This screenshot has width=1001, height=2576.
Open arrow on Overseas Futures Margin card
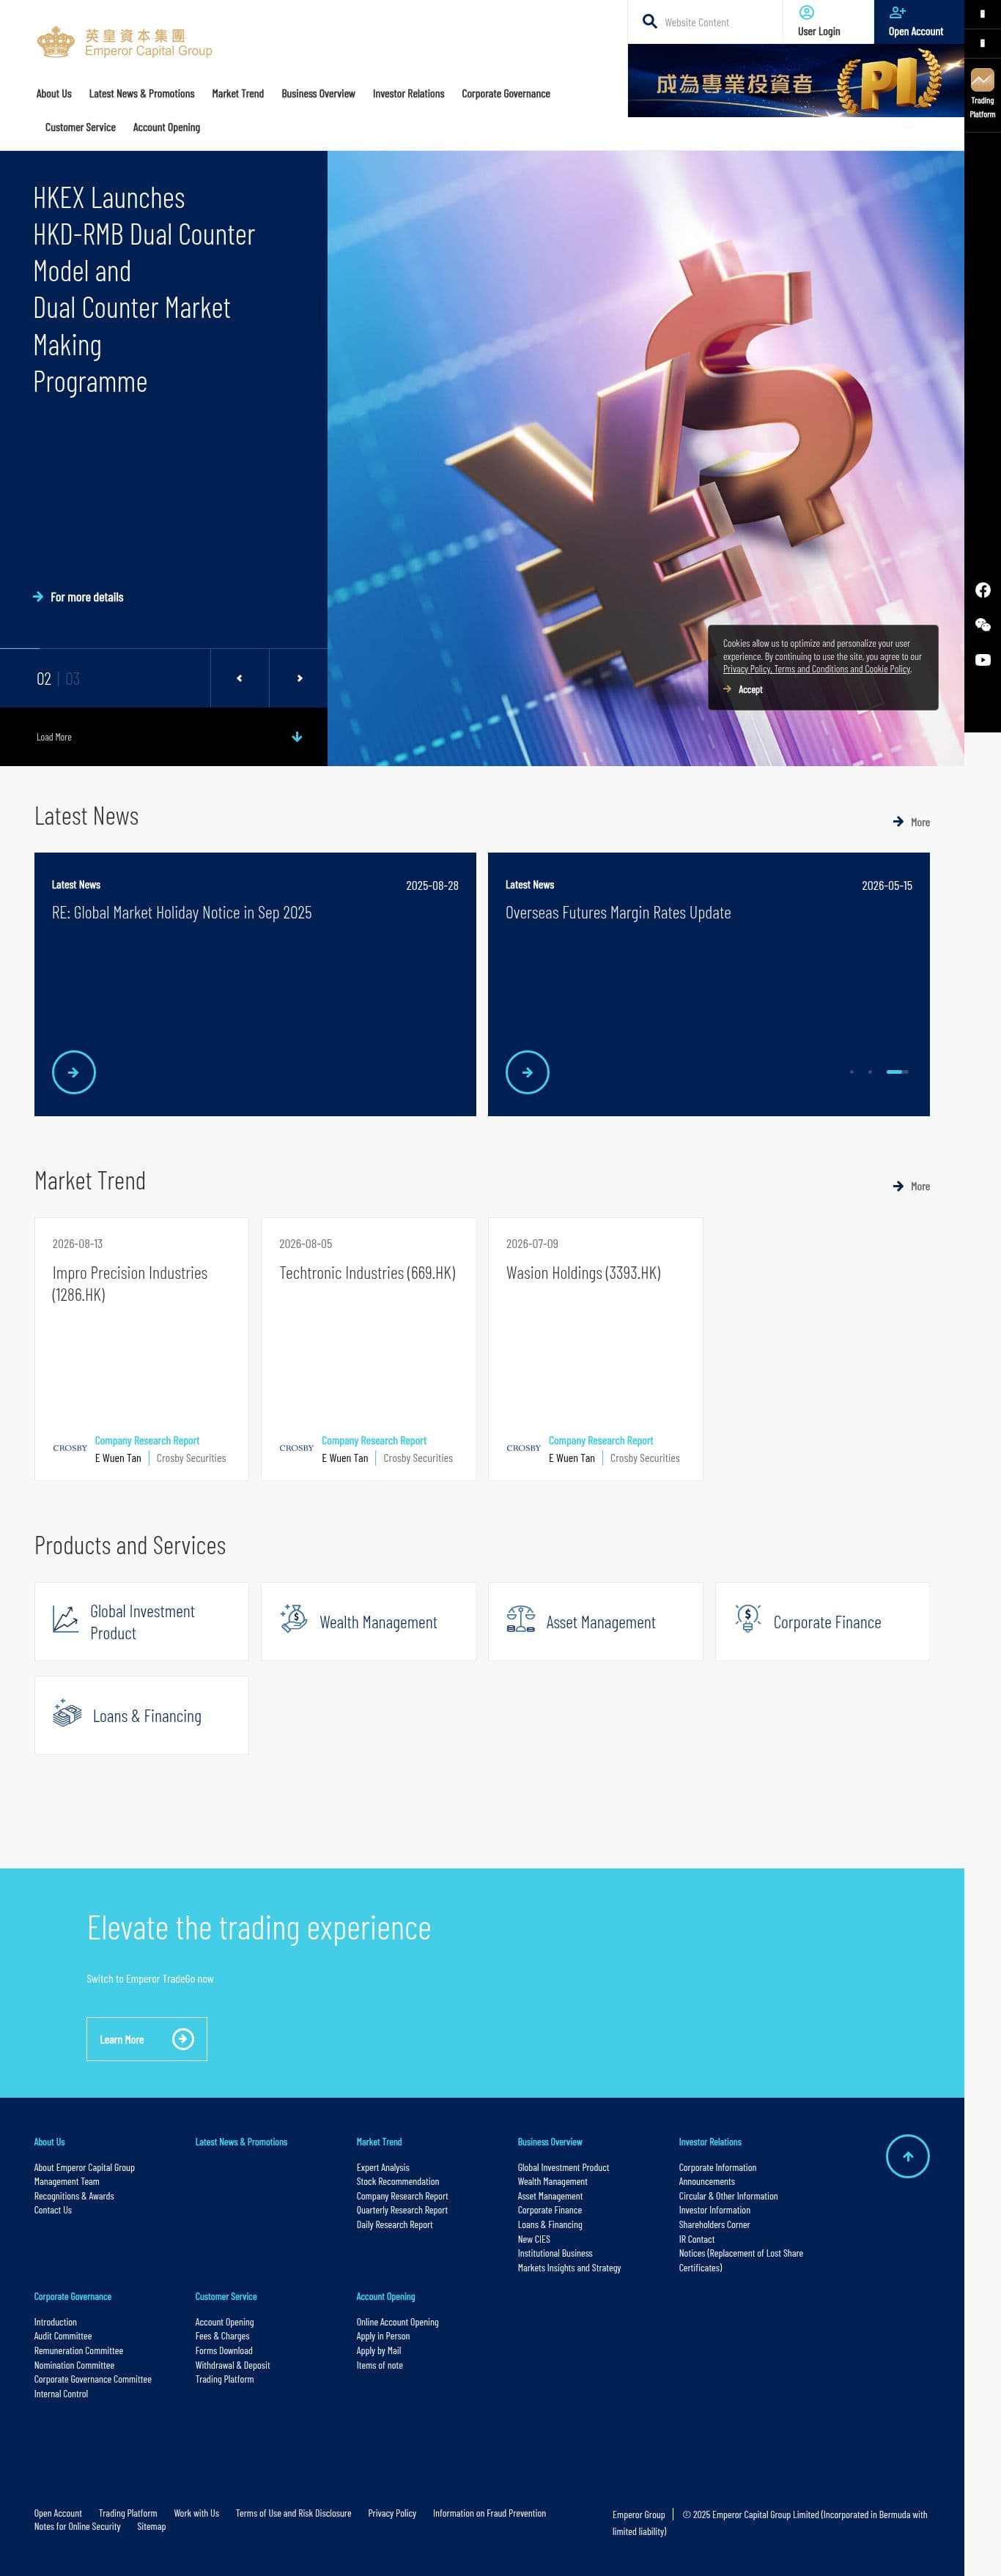click(527, 1072)
